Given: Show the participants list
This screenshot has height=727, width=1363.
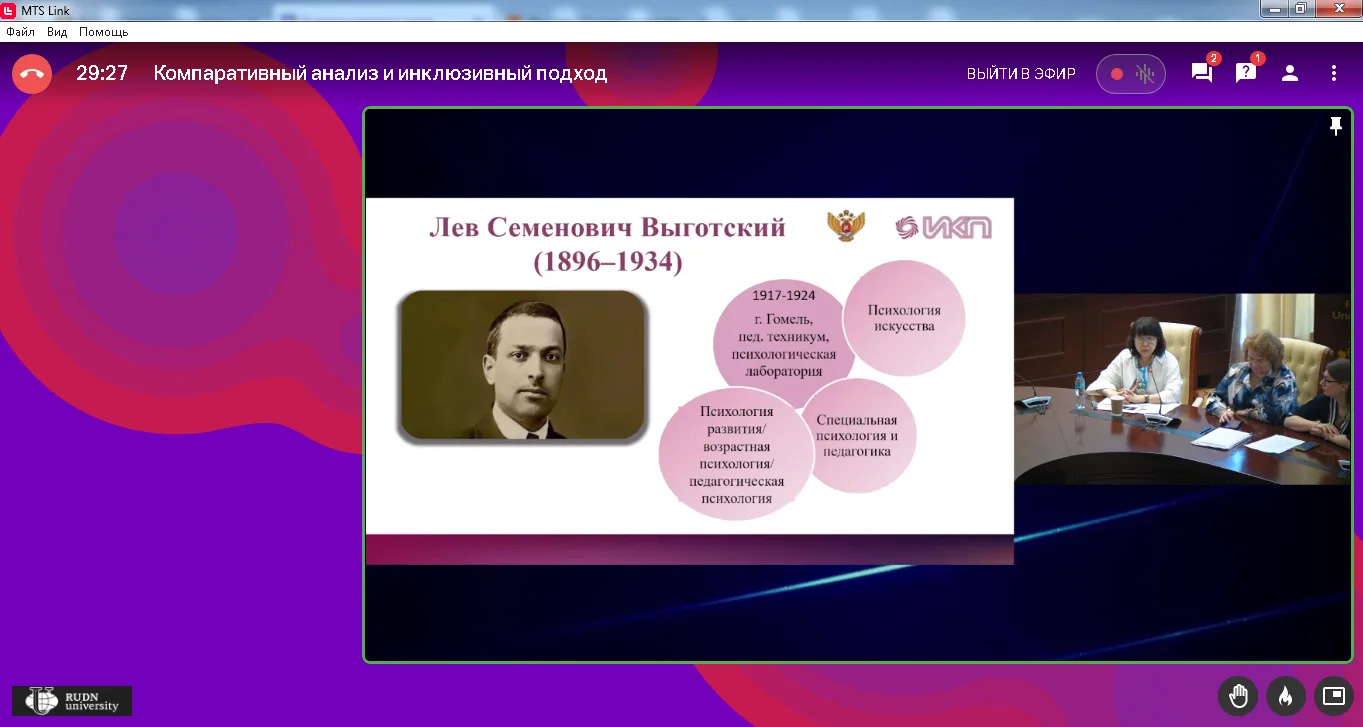Looking at the screenshot, I should click(1290, 73).
